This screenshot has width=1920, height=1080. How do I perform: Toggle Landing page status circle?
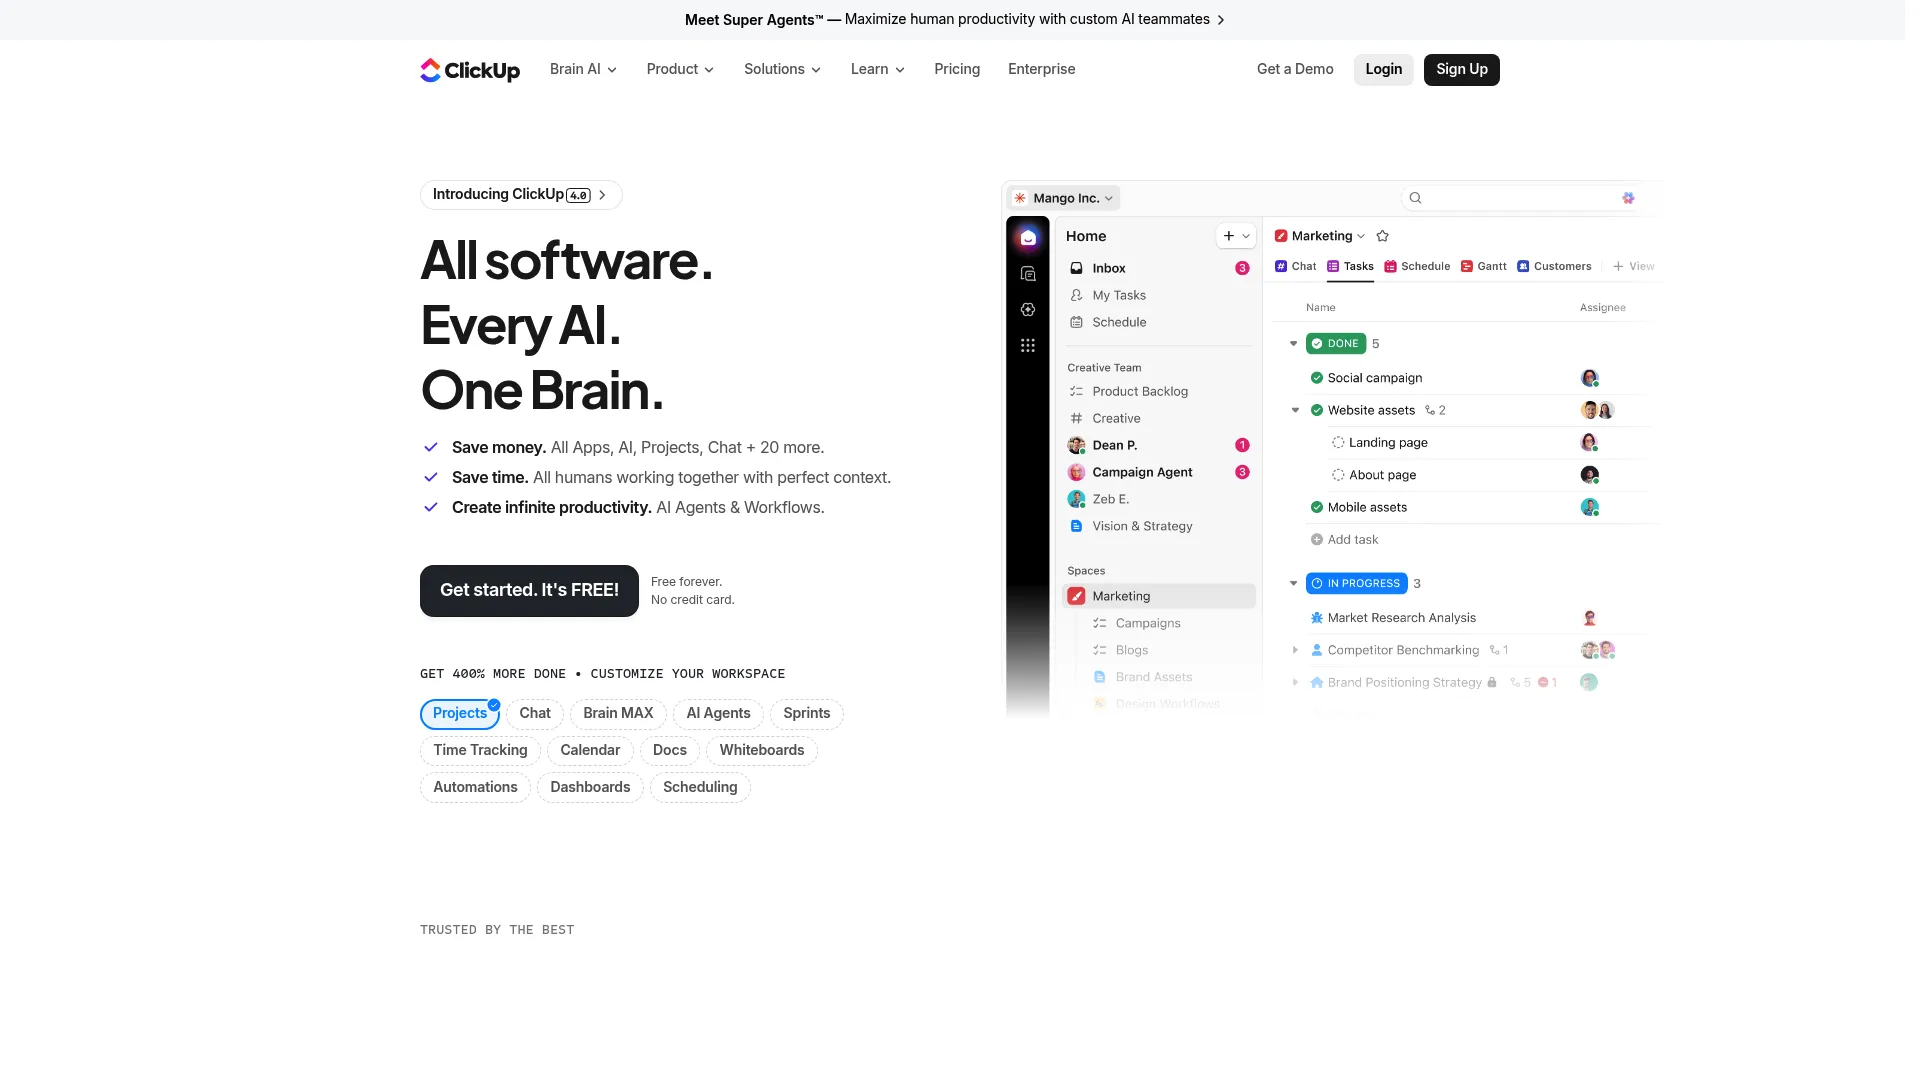click(1338, 443)
